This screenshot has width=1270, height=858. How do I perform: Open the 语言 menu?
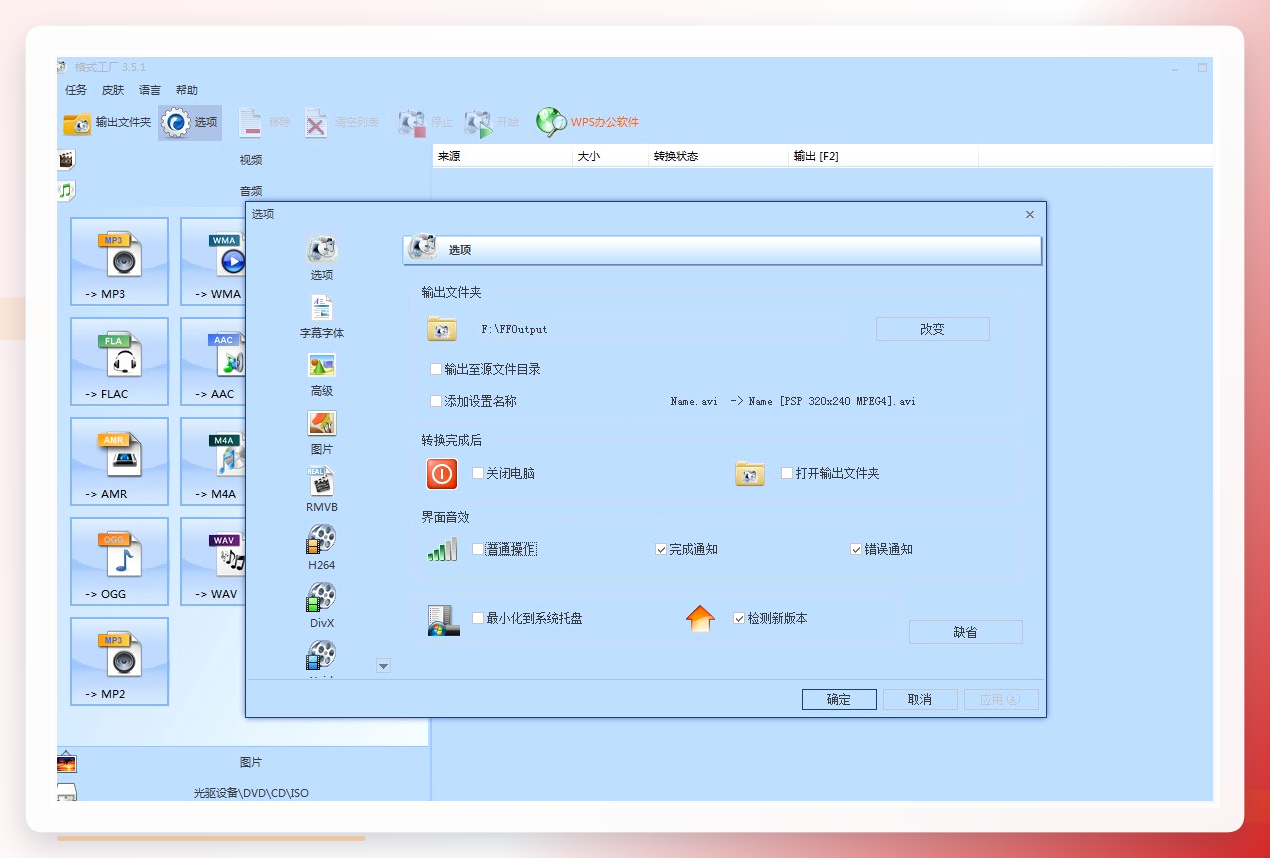150,90
